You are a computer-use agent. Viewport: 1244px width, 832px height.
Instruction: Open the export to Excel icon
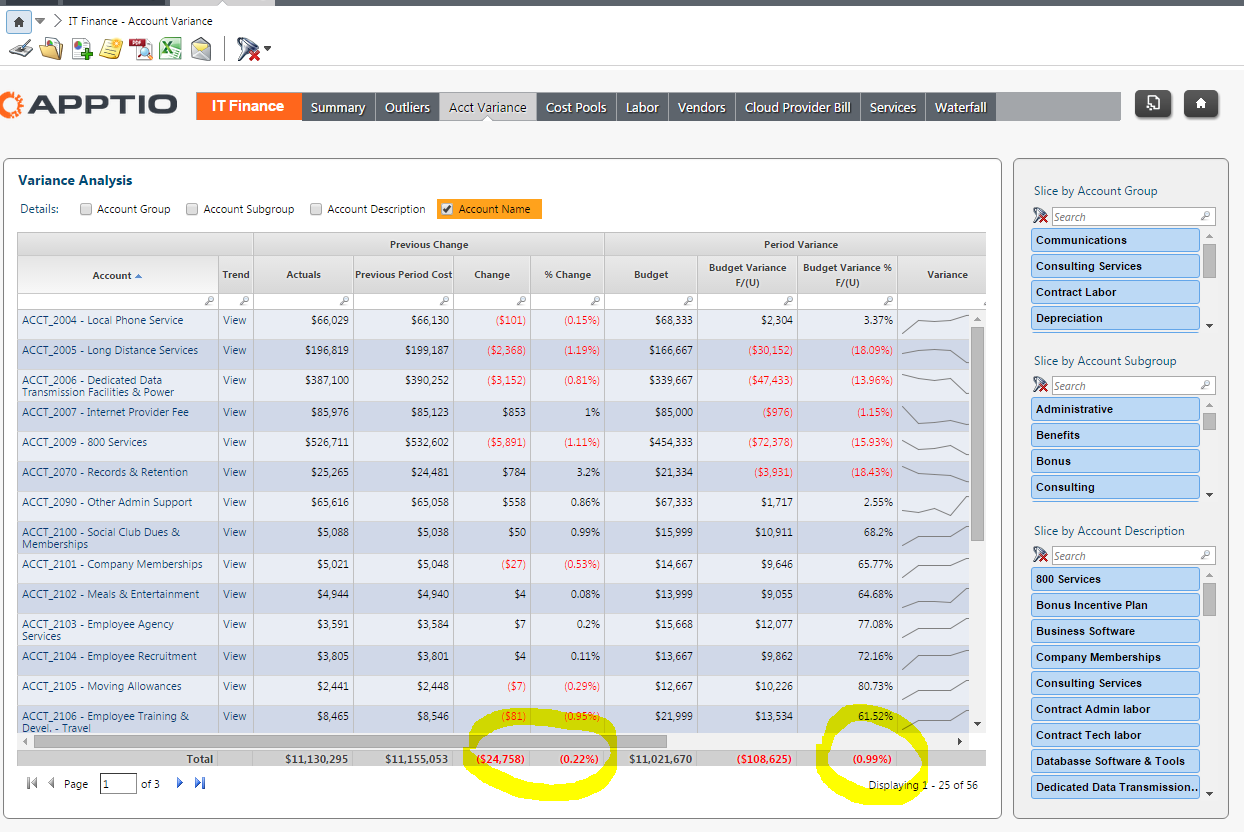pyautogui.click(x=170, y=48)
